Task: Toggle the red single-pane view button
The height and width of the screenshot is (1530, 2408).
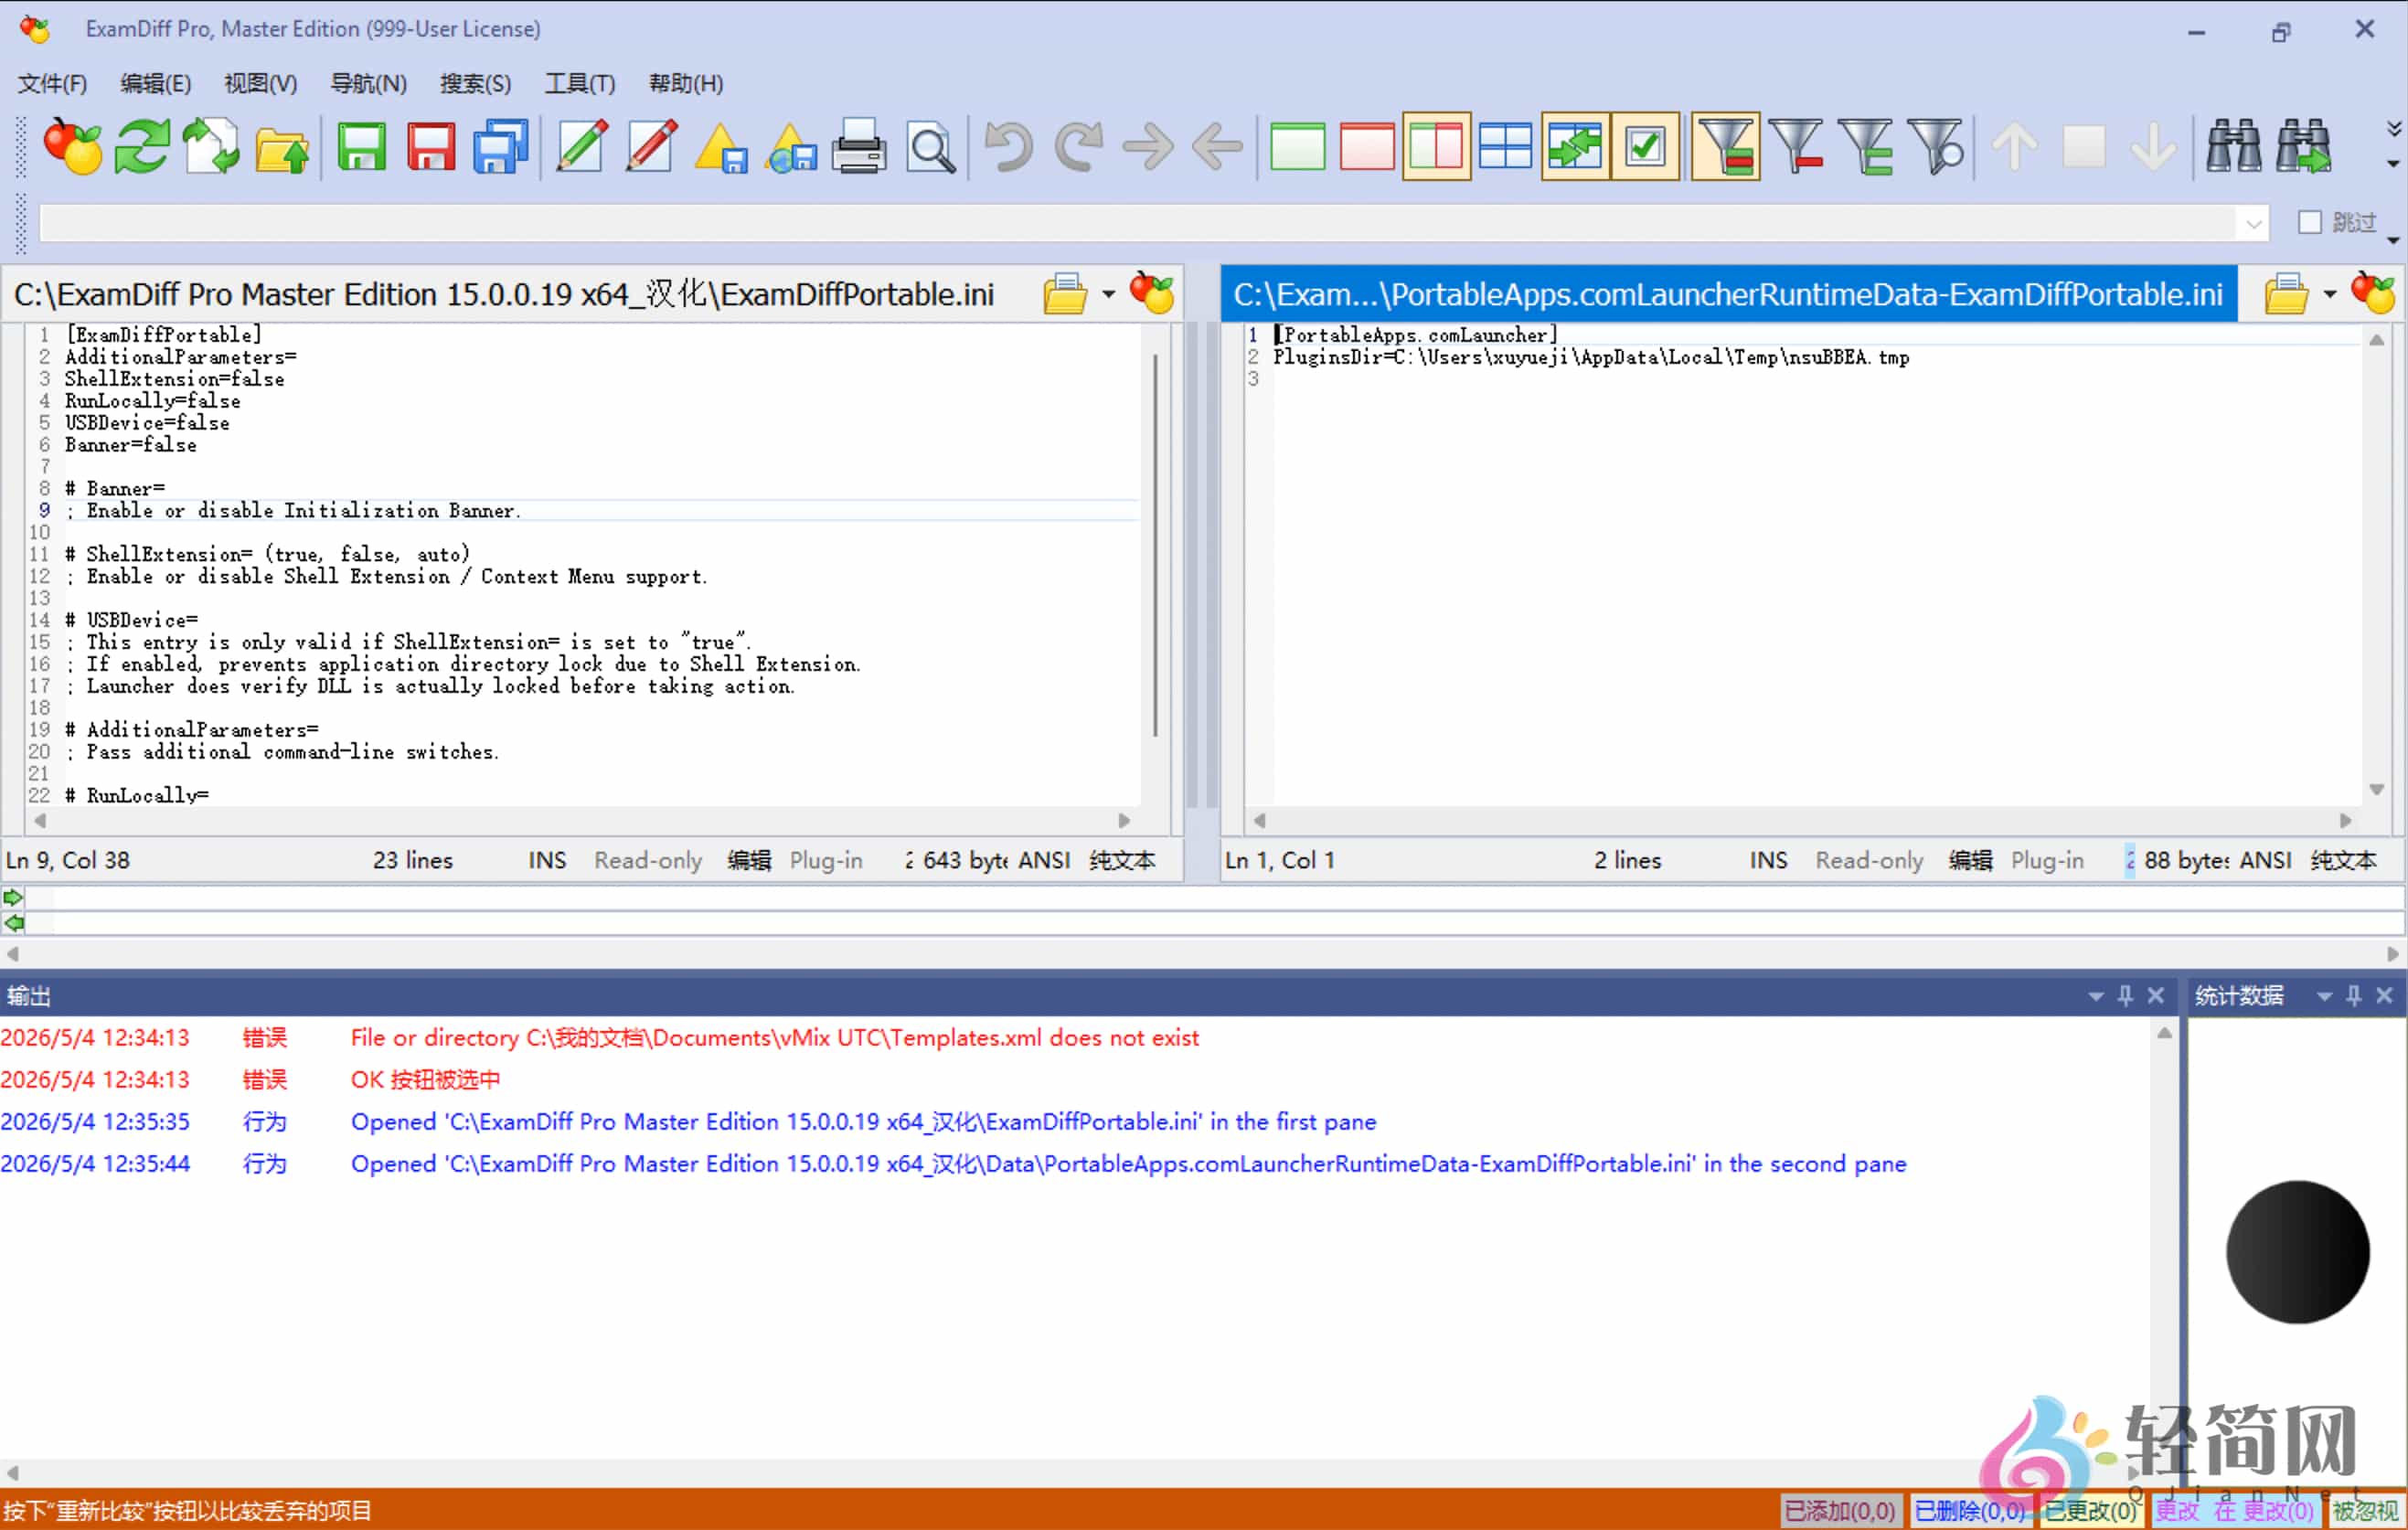Action: (1367, 147)
